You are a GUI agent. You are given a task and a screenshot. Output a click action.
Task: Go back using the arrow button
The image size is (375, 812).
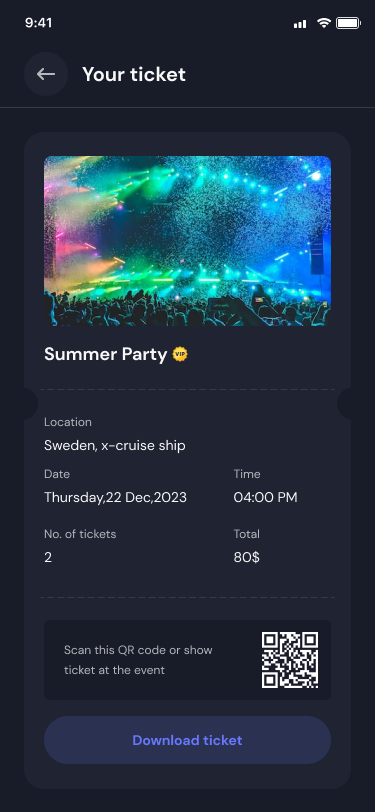point(46,74)
